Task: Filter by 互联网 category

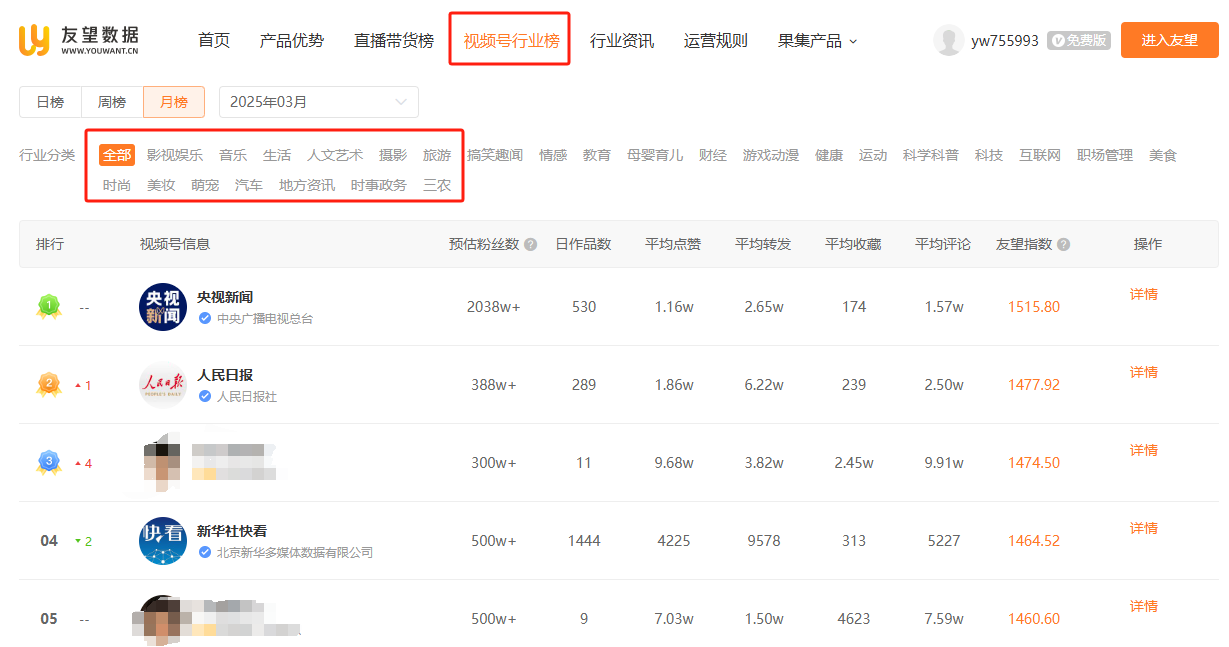Action: [x=1040, y=155]
